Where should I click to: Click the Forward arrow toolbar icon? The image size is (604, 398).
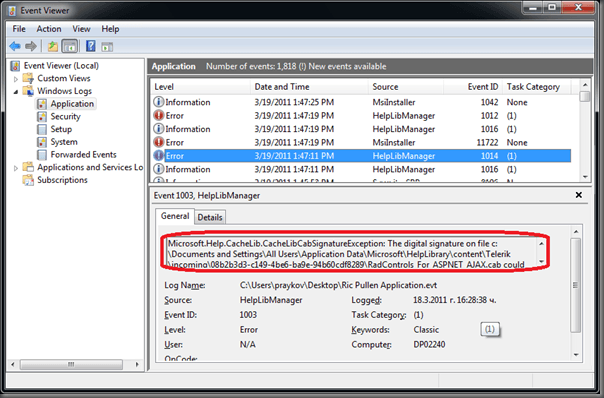tap(31, 47)
